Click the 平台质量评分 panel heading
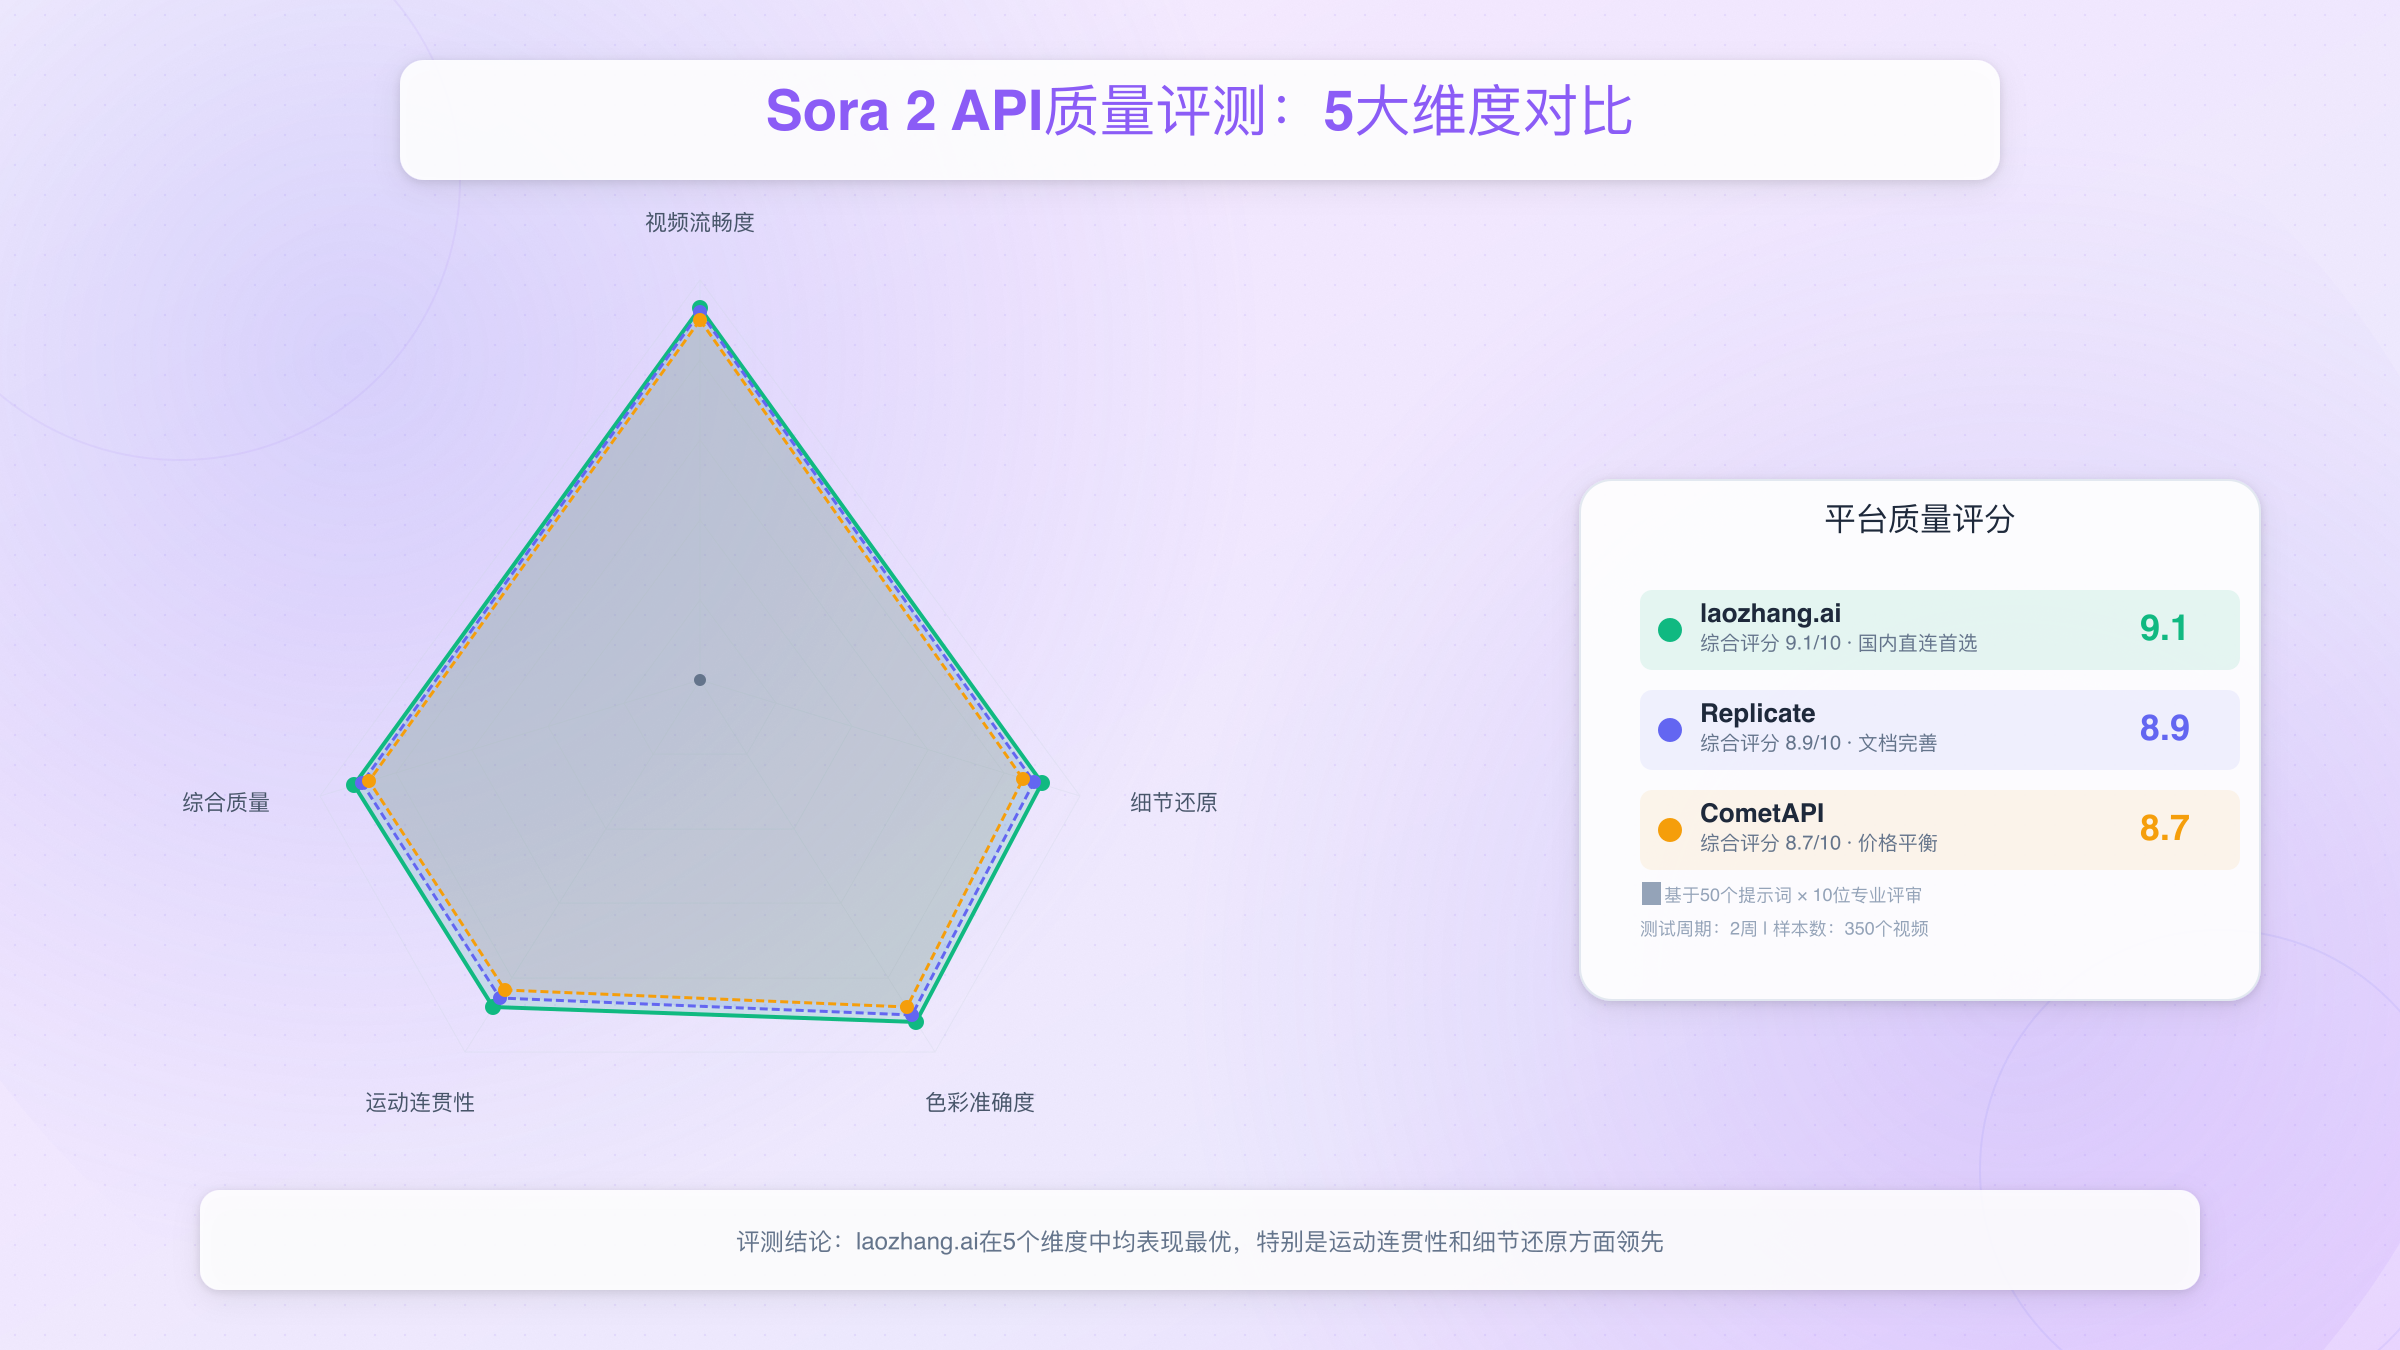 [x=1918, y=519]
